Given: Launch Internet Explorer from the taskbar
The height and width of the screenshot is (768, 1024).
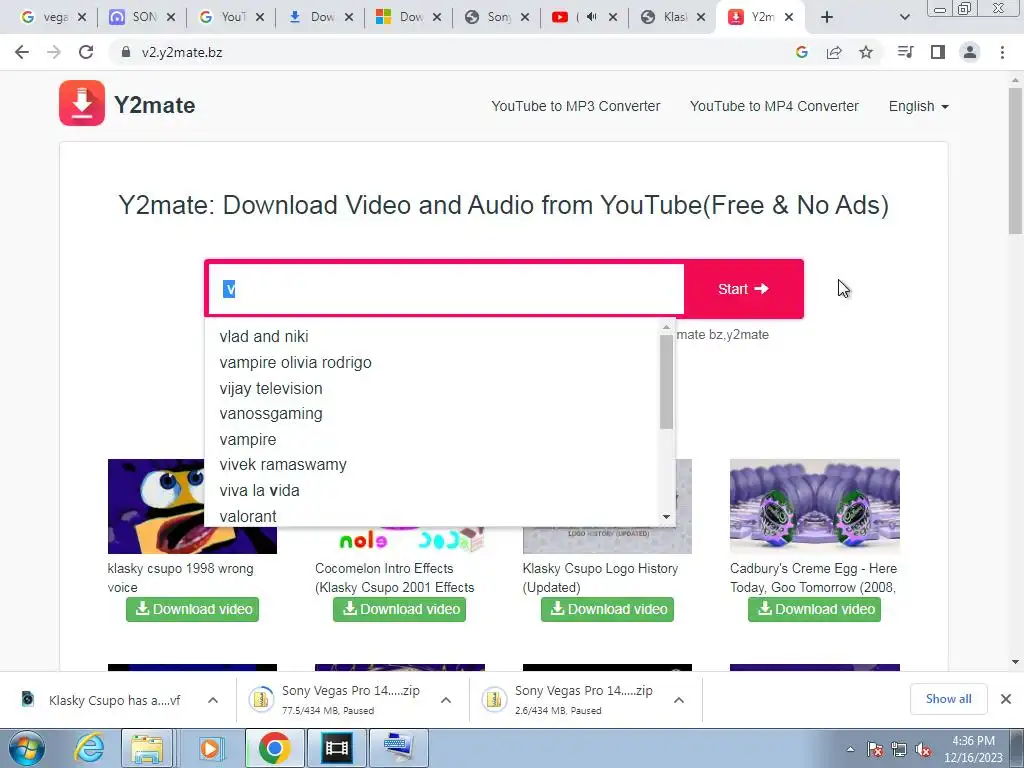Looking at the screenshot, I should tap(89, 748).
